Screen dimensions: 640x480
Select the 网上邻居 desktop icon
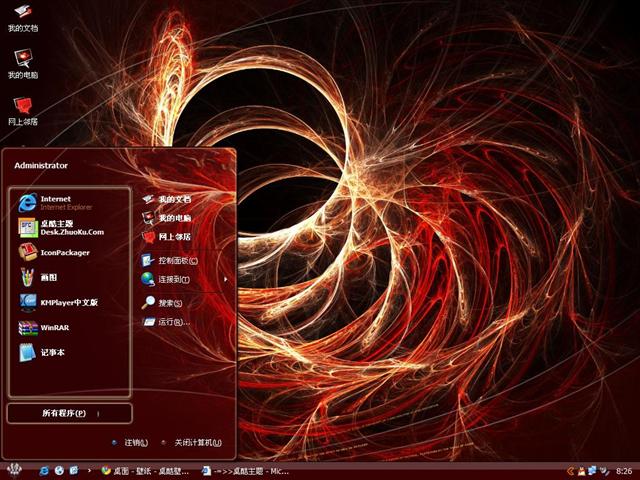22,108
